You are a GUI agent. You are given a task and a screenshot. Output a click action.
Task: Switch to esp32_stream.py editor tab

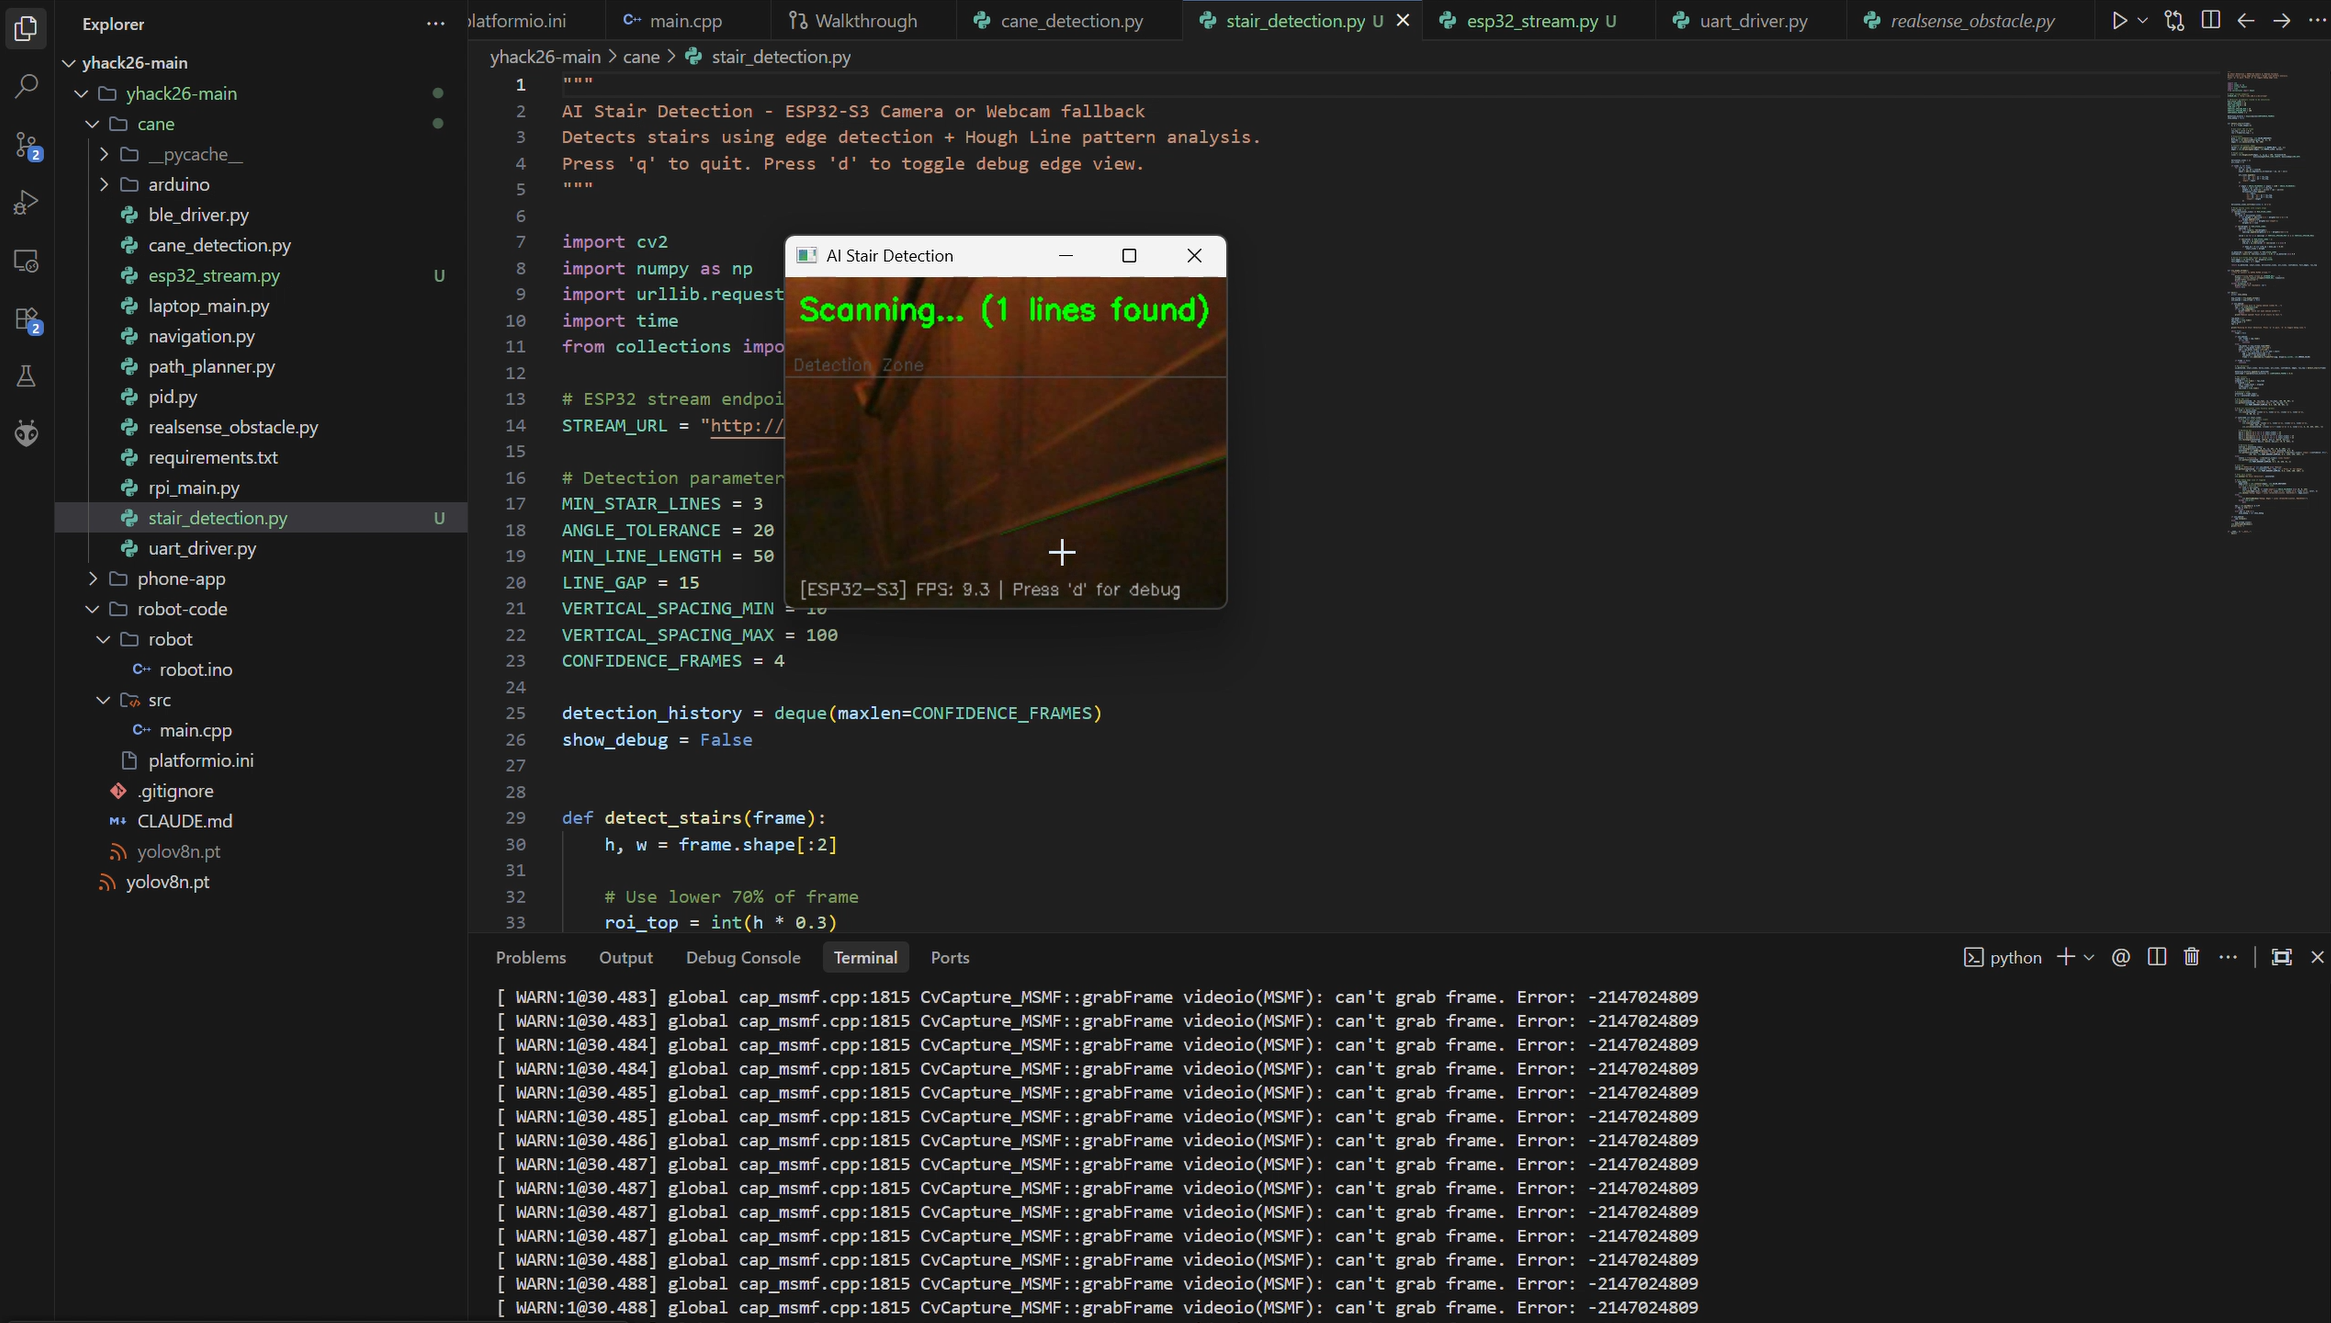click(x=1530, y=21)
